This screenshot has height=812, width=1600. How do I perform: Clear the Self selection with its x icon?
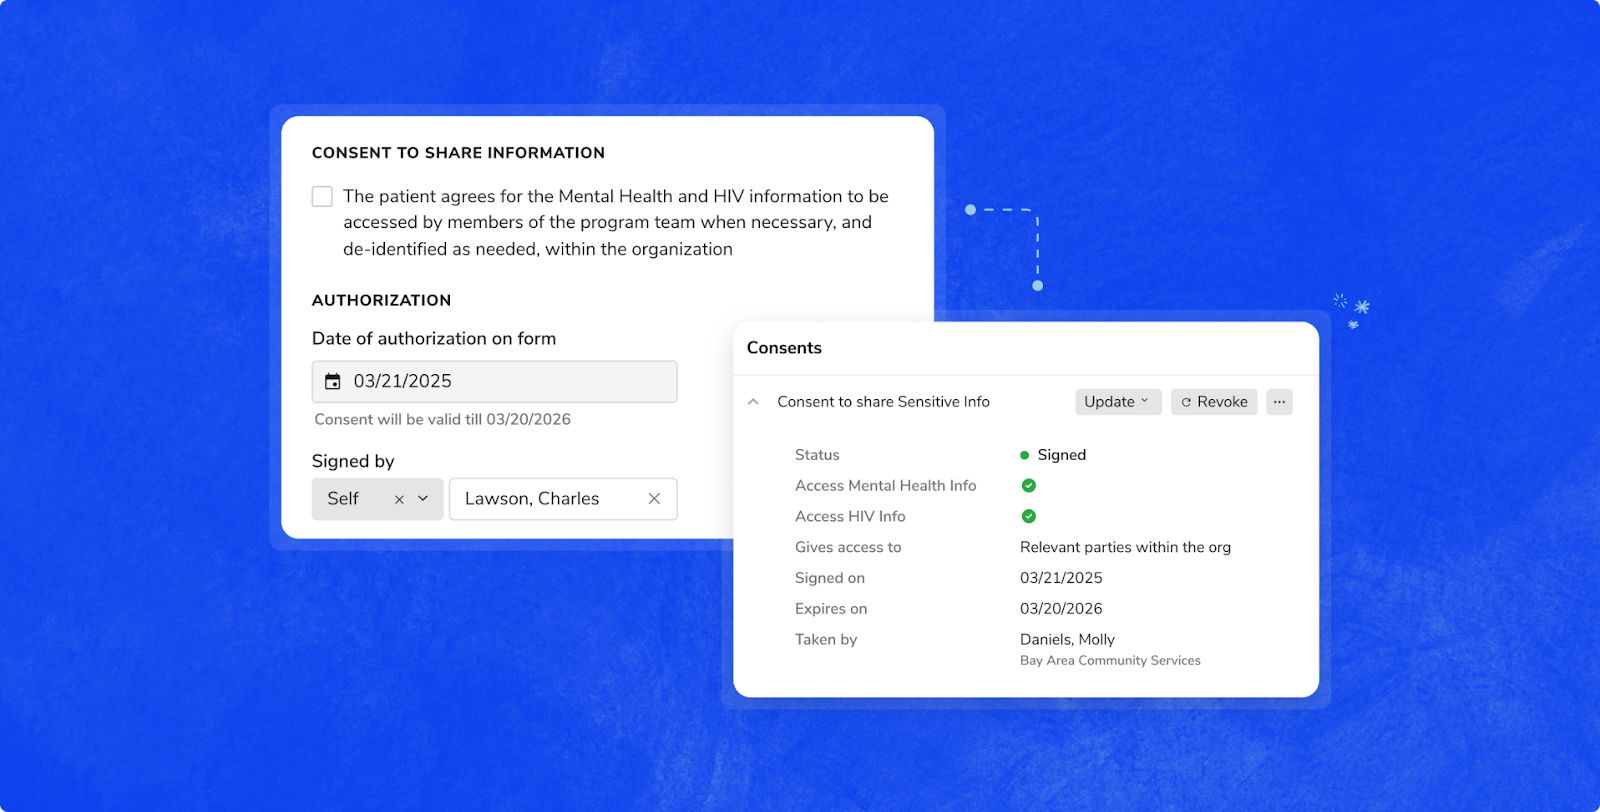(399, 499)
